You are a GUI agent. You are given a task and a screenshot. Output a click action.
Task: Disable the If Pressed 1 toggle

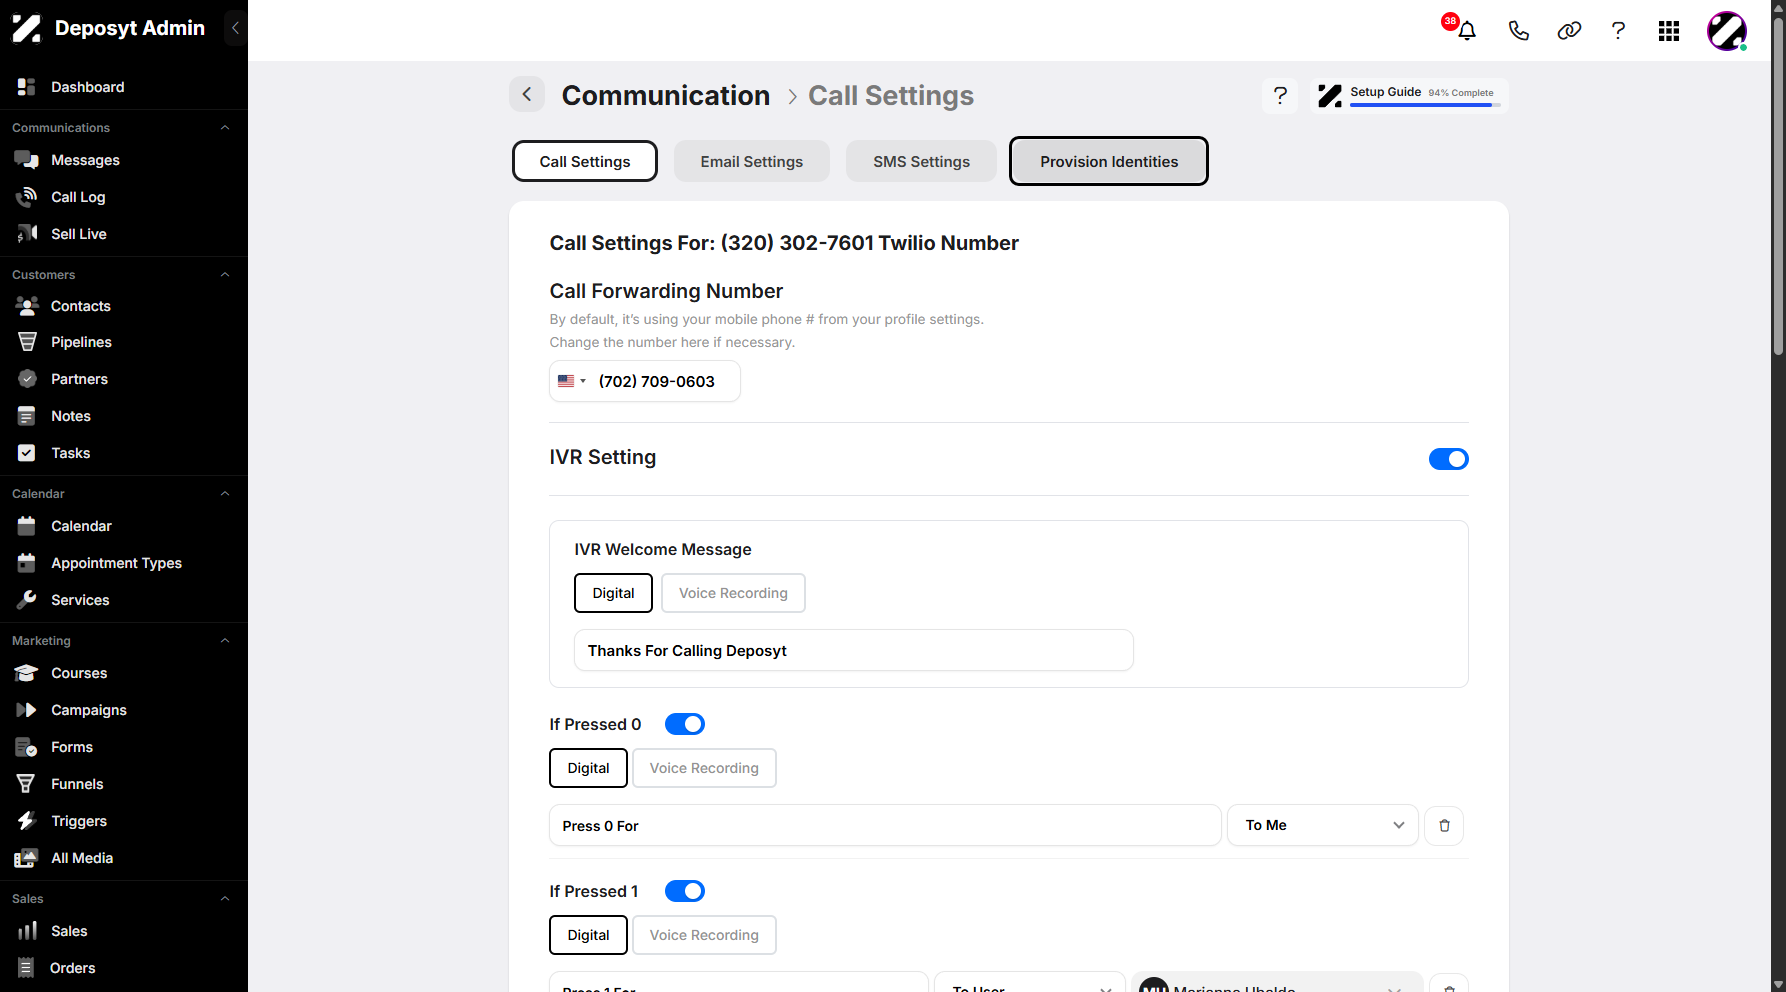(x=685, y=891)
